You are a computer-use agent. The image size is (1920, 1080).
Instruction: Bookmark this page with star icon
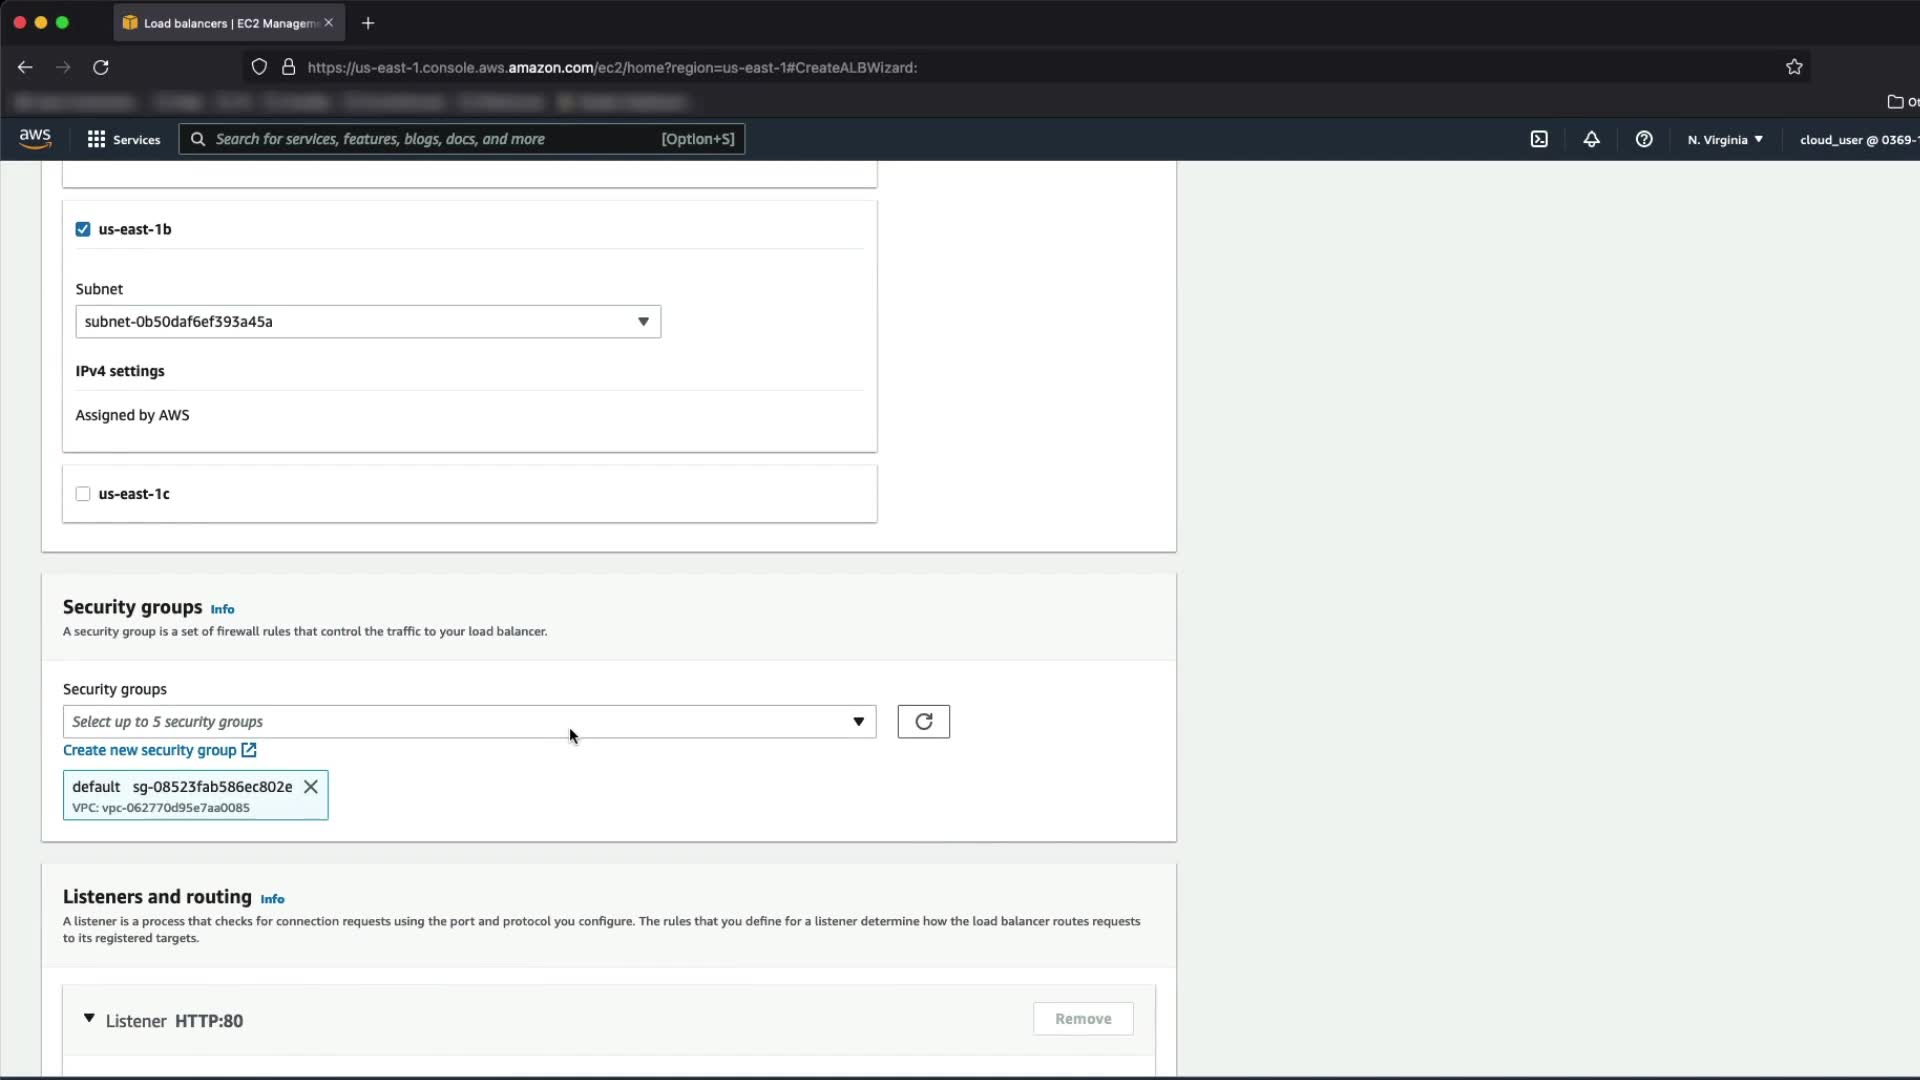(1794, 67)
